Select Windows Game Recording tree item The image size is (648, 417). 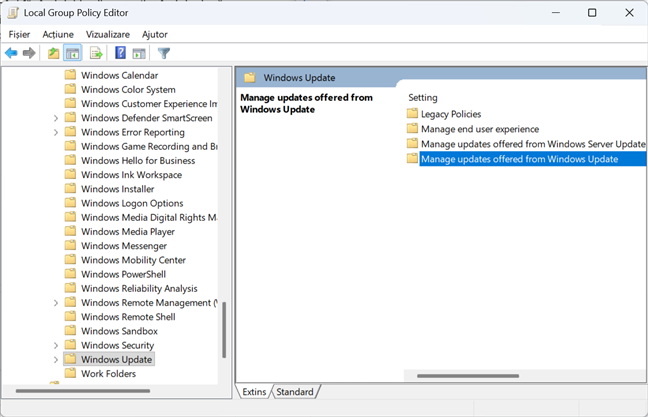[149, 146]
